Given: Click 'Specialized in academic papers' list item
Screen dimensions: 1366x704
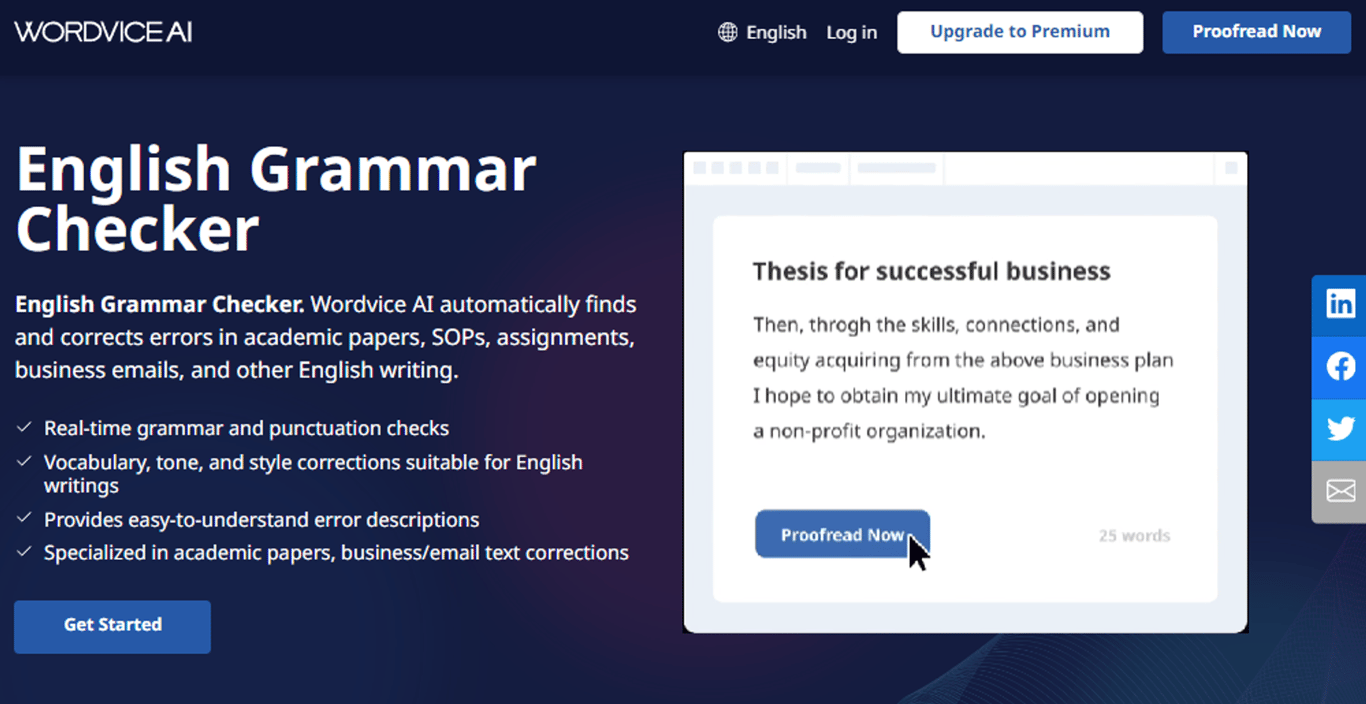Looking at the screenshot, I should [x=336, y=552].
